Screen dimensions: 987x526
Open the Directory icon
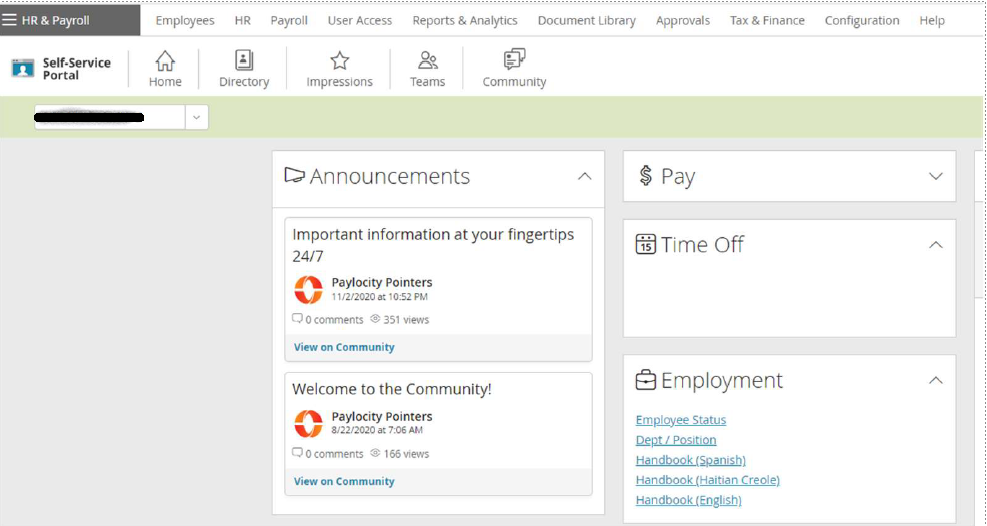point(244,60)
